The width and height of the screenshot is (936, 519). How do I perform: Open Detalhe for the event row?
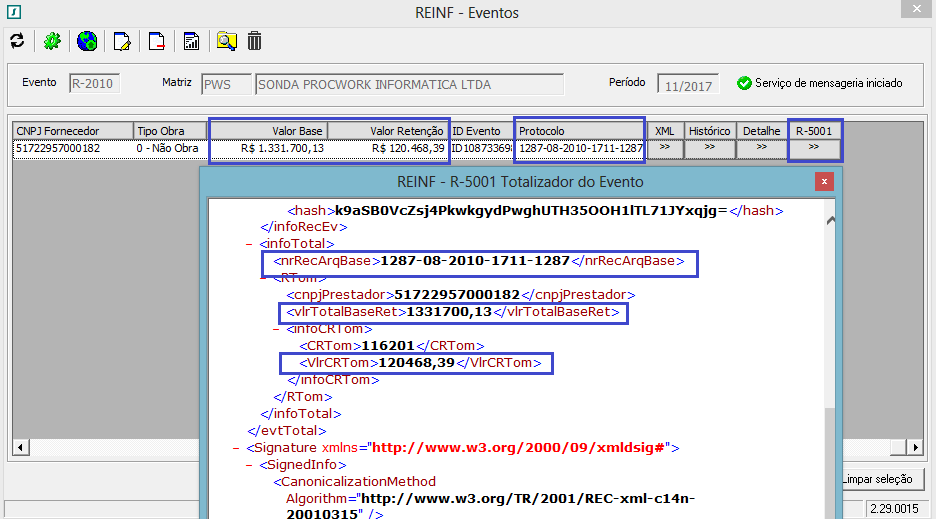[x=761, y=148]
